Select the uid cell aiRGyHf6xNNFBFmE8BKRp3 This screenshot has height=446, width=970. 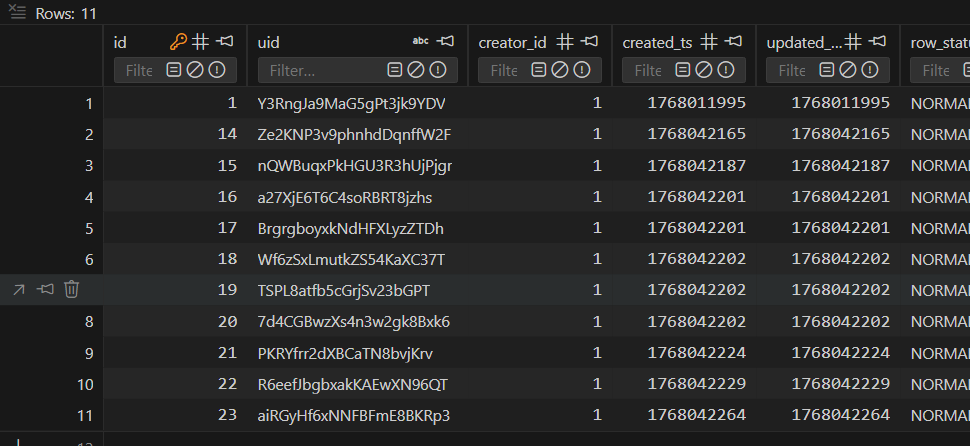(x=353, y=415)
